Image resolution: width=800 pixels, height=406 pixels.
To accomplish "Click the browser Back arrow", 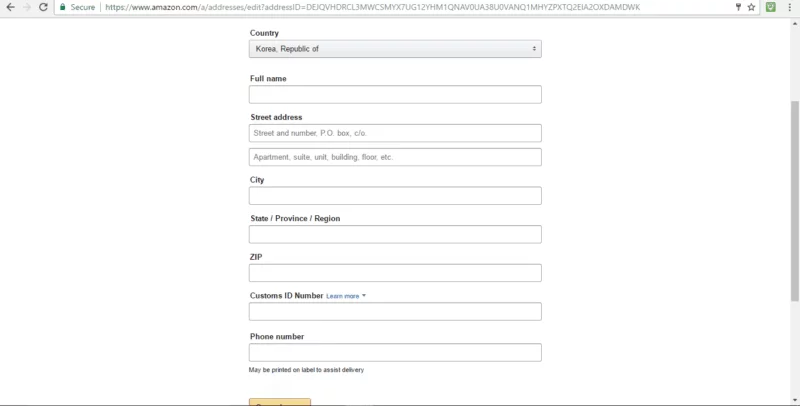I will pyautogui.click(x=10, y=7).
